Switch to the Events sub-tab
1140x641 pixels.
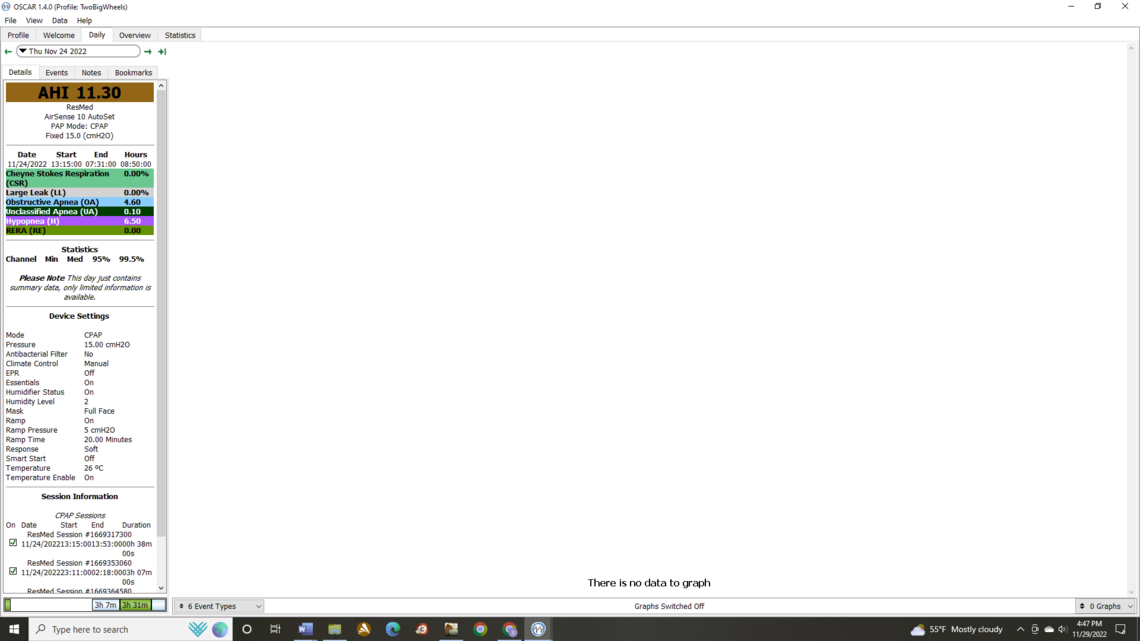coord(56,73)
